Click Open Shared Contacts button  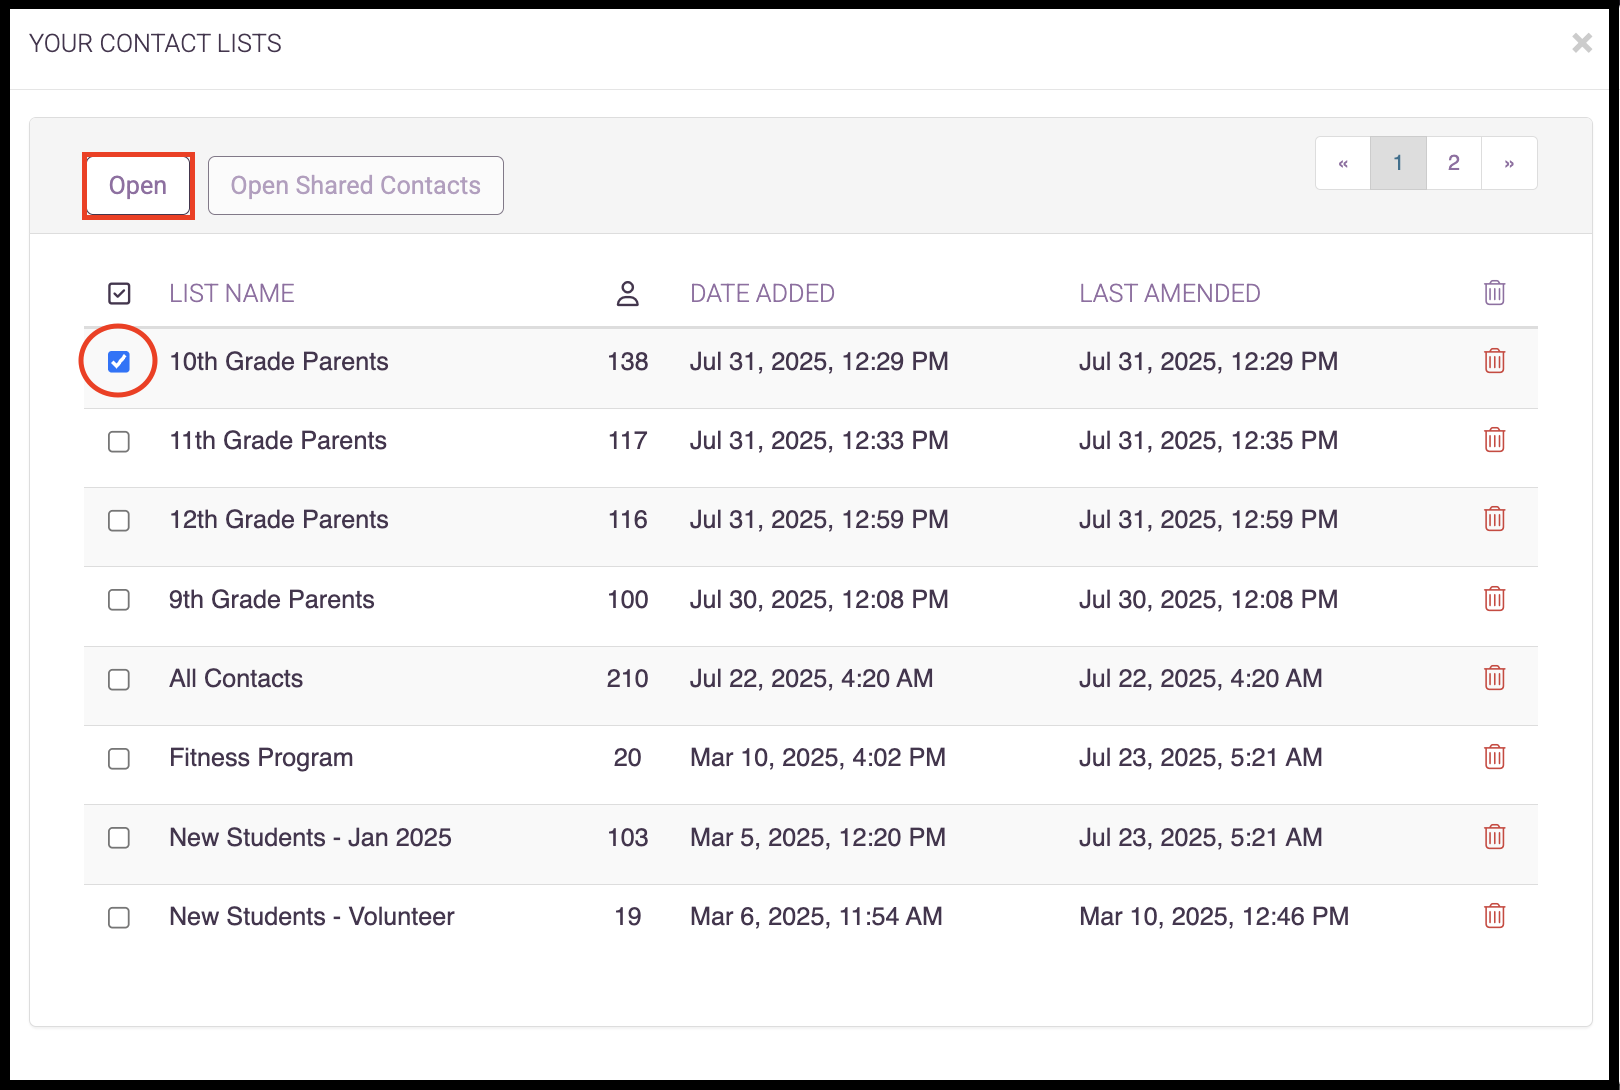coord(356,186)
